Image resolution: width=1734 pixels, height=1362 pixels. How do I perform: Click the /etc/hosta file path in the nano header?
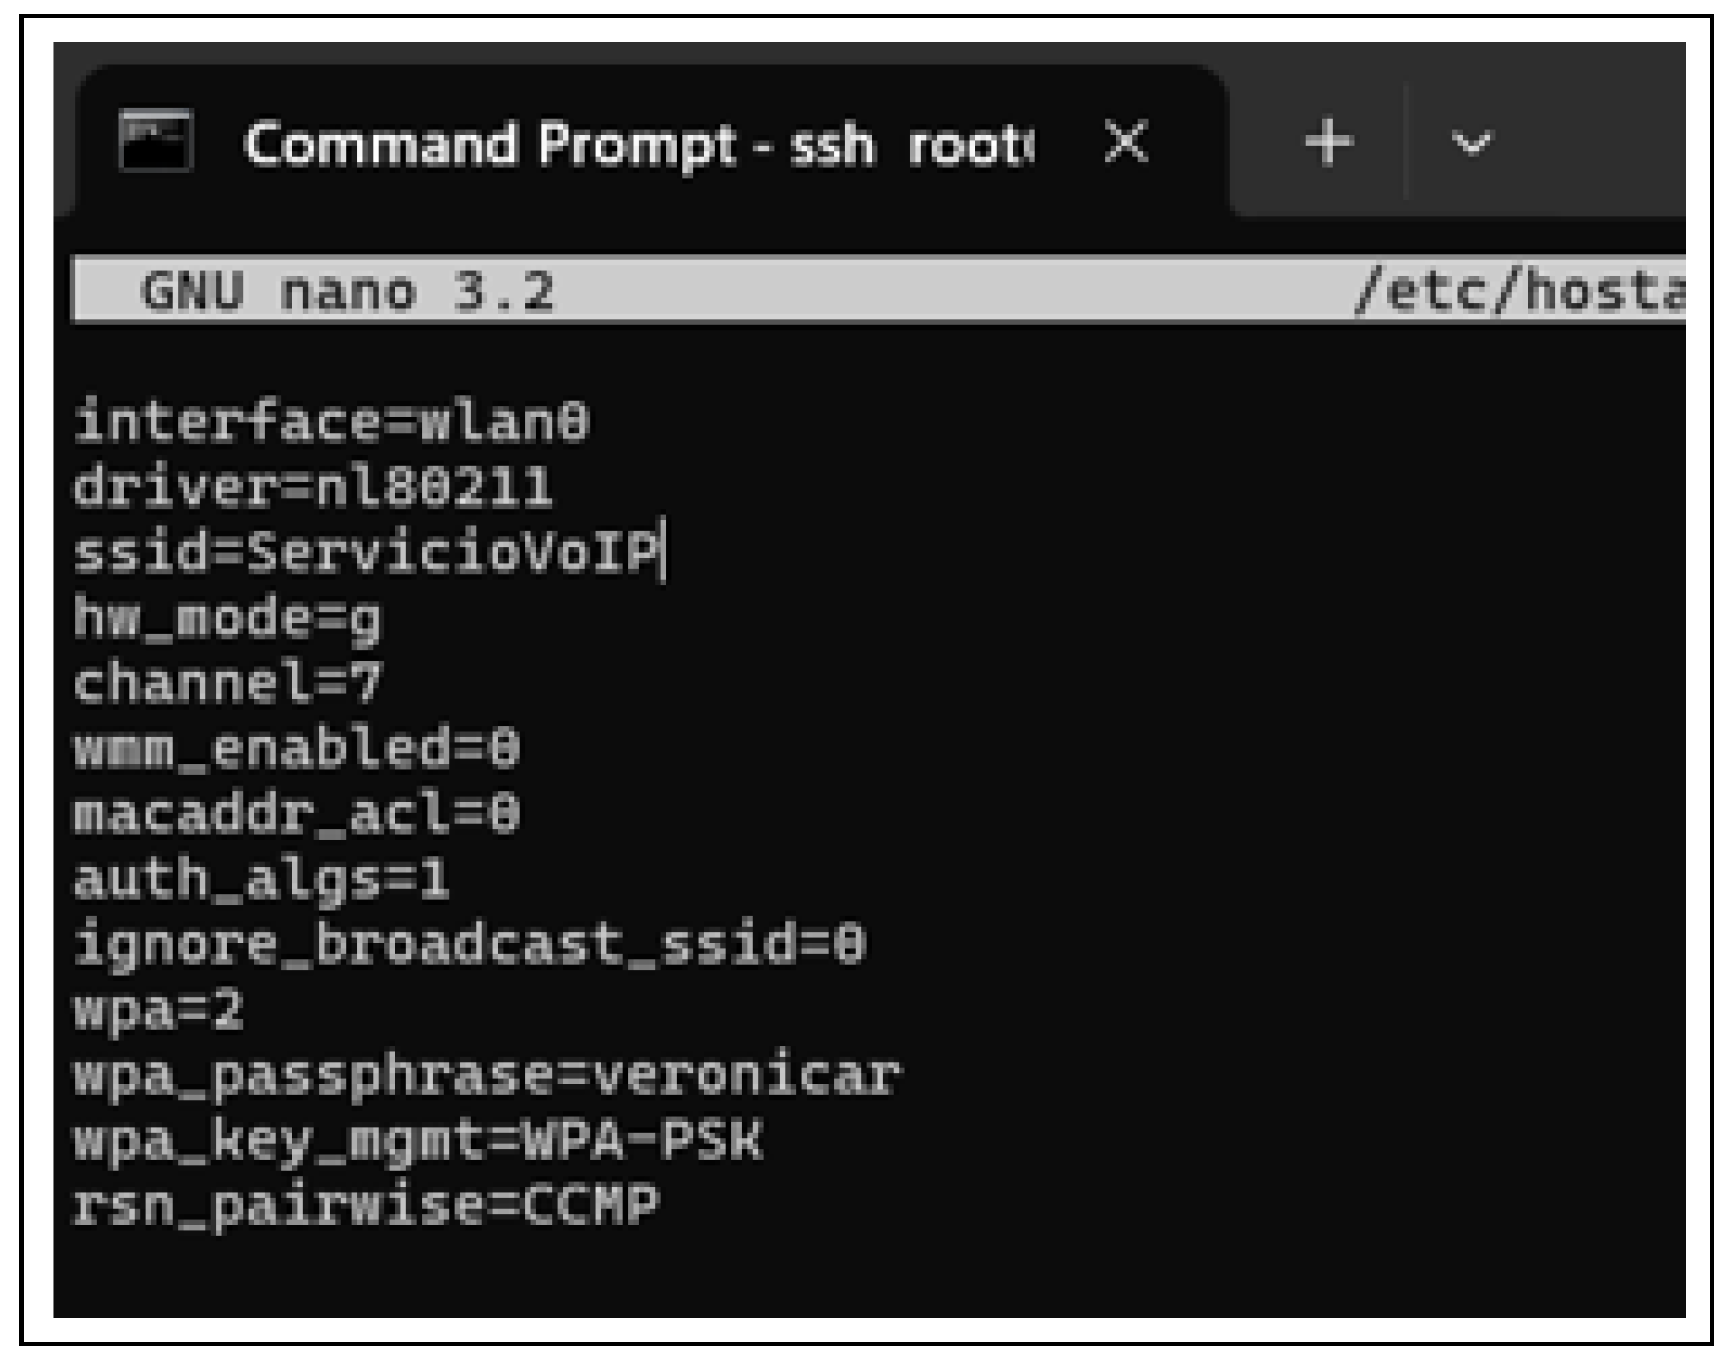pos(1518,291)
